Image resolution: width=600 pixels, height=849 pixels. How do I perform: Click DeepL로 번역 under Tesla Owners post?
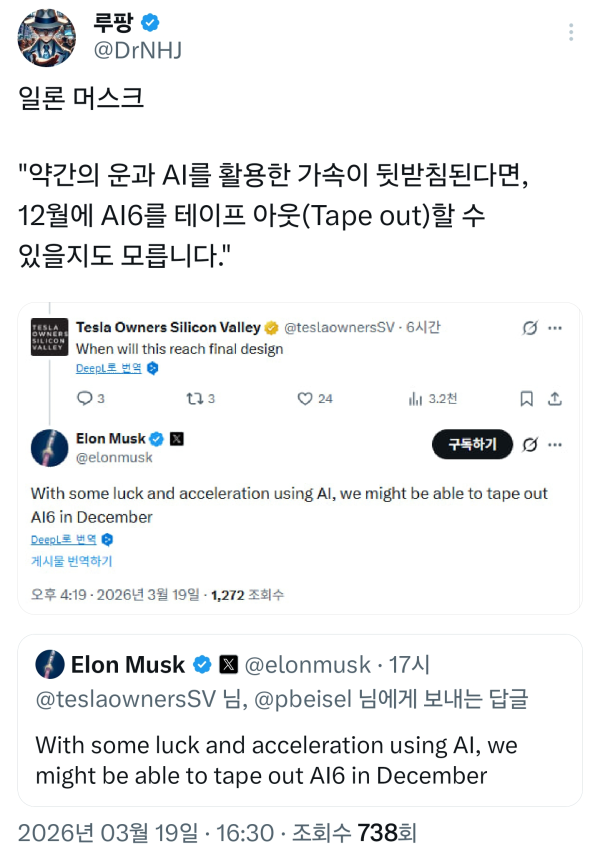point(110,368)
